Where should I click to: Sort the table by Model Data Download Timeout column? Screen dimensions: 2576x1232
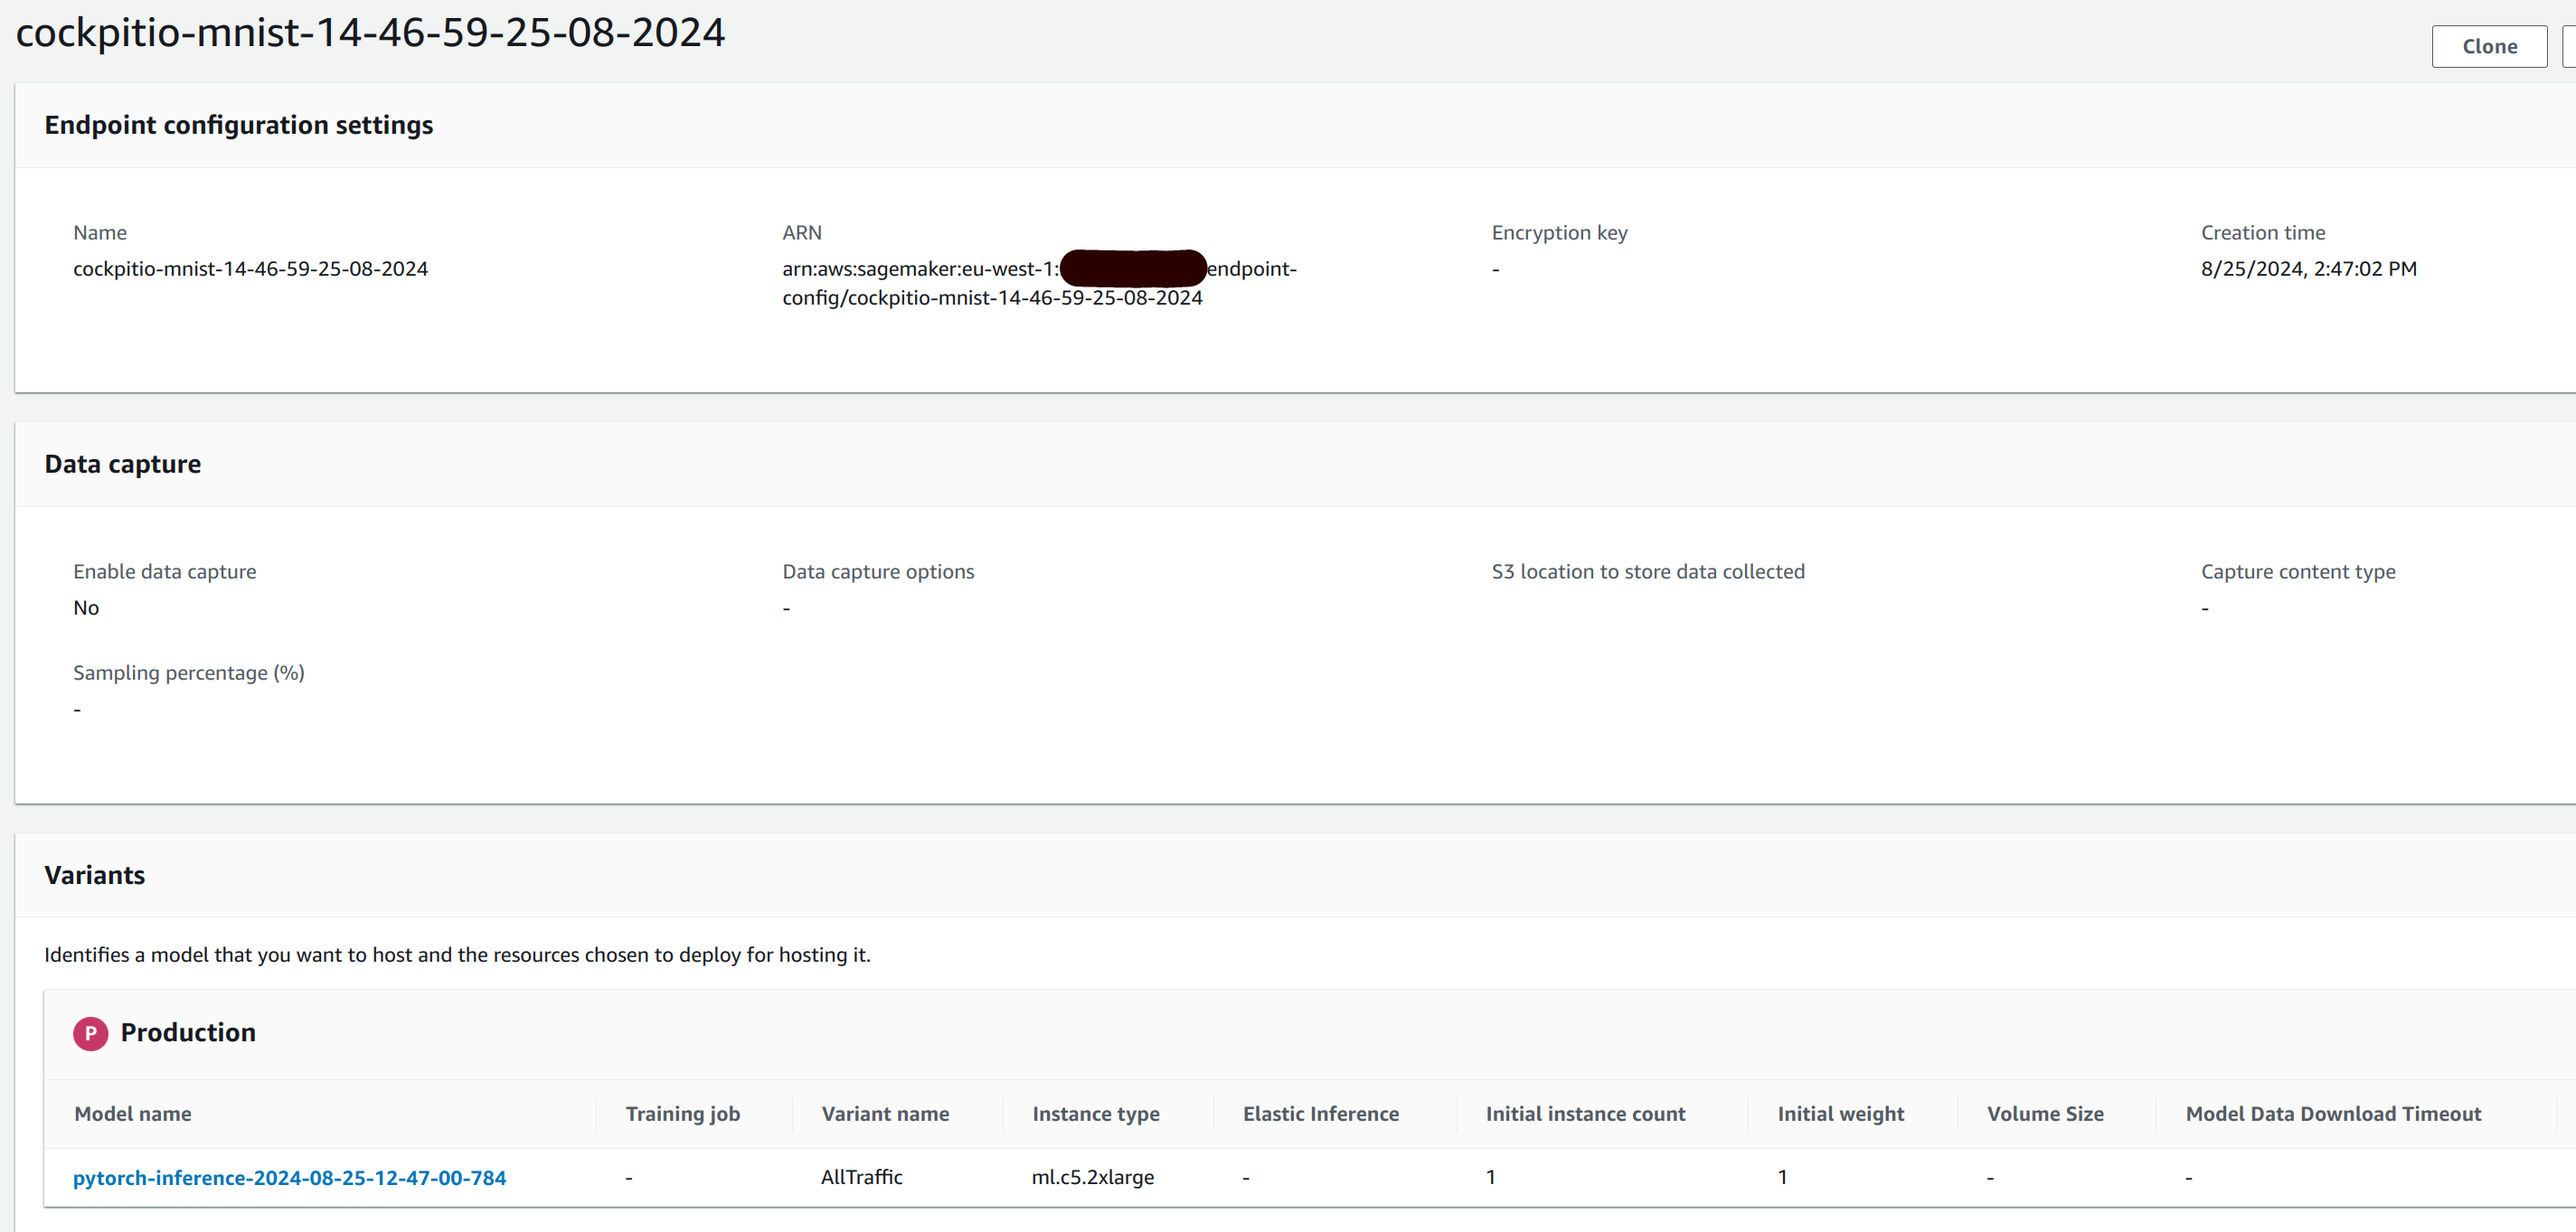coord(2333,1113)
